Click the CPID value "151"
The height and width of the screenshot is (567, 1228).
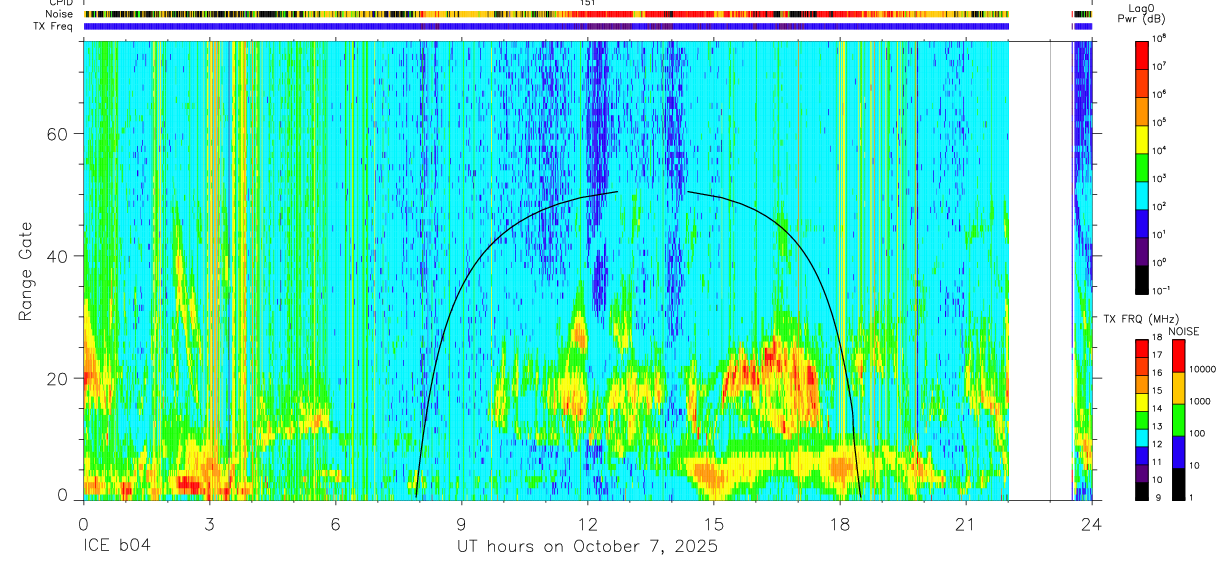587,3
